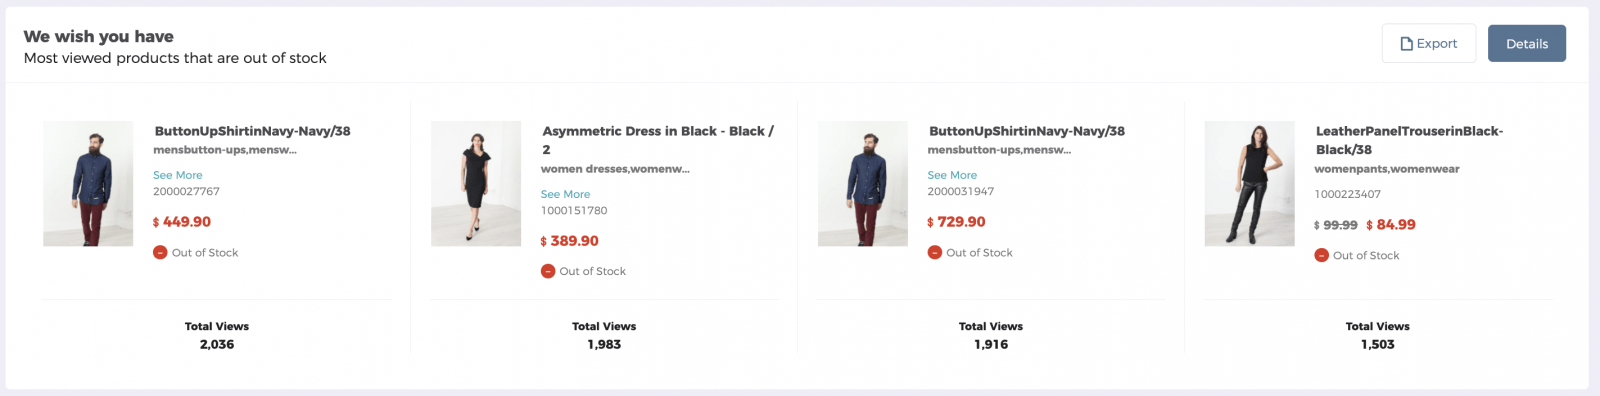Select Asymmetric Dress in Black title
Image resolution: width=1600 pixels, height=396 pixels.
click(658, 140)
